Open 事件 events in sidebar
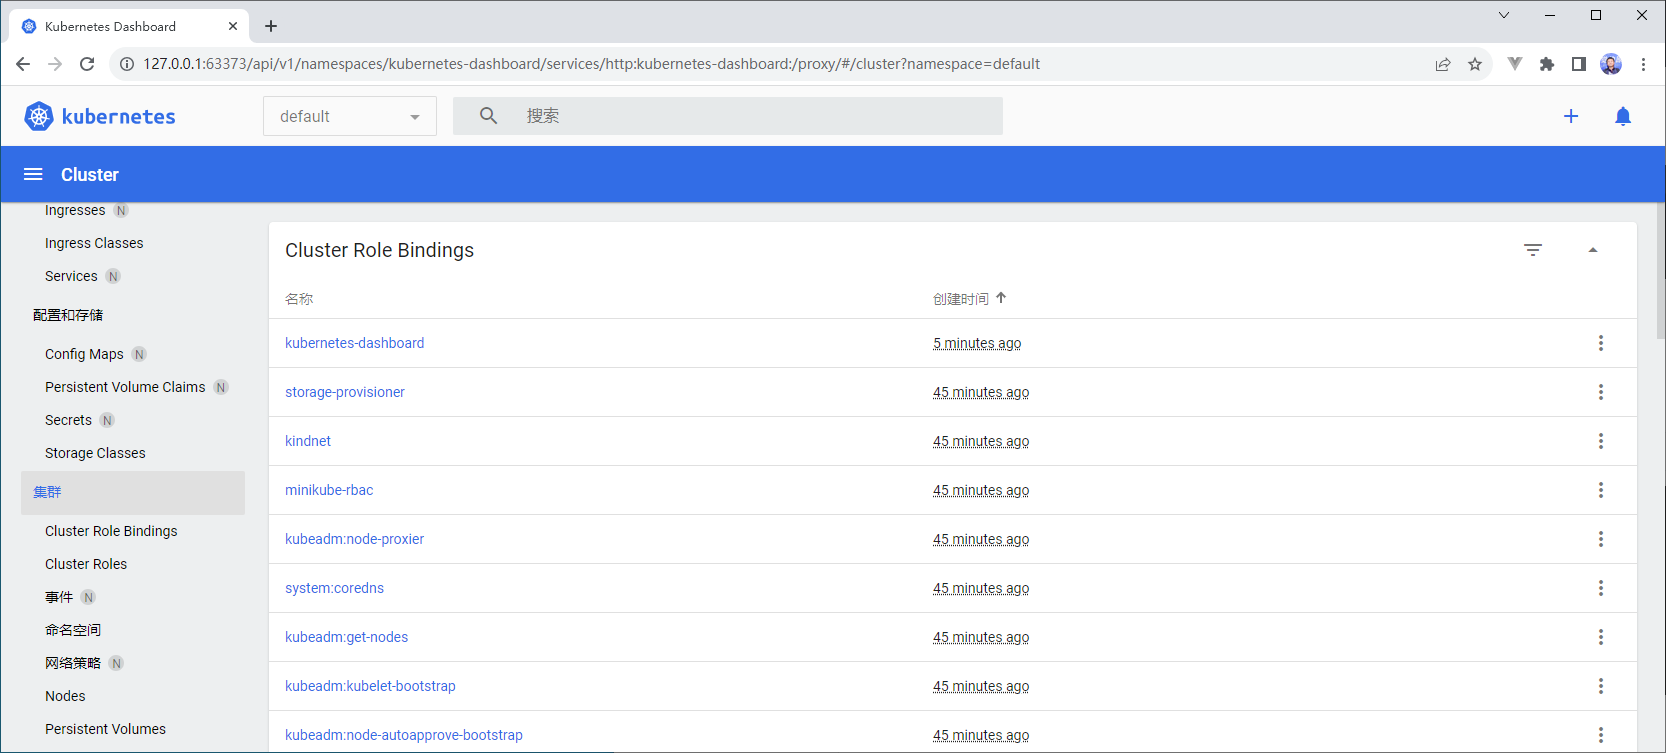 [59, 597]
